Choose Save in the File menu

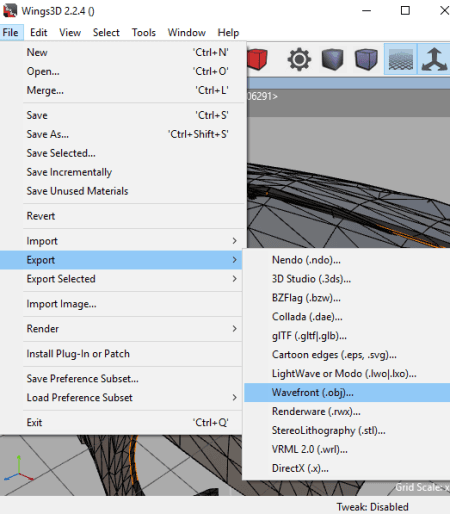pos(123,115)
